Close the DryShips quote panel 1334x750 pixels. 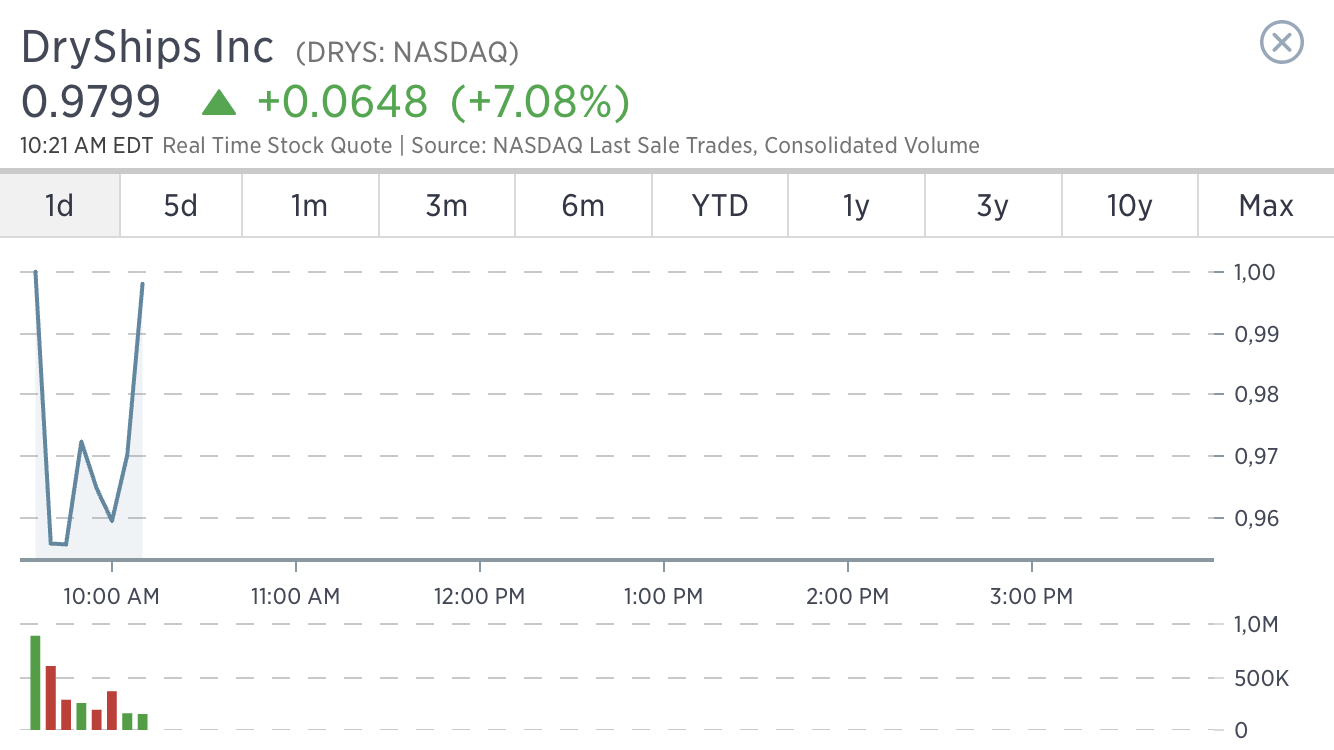(x=1282, y=43)
